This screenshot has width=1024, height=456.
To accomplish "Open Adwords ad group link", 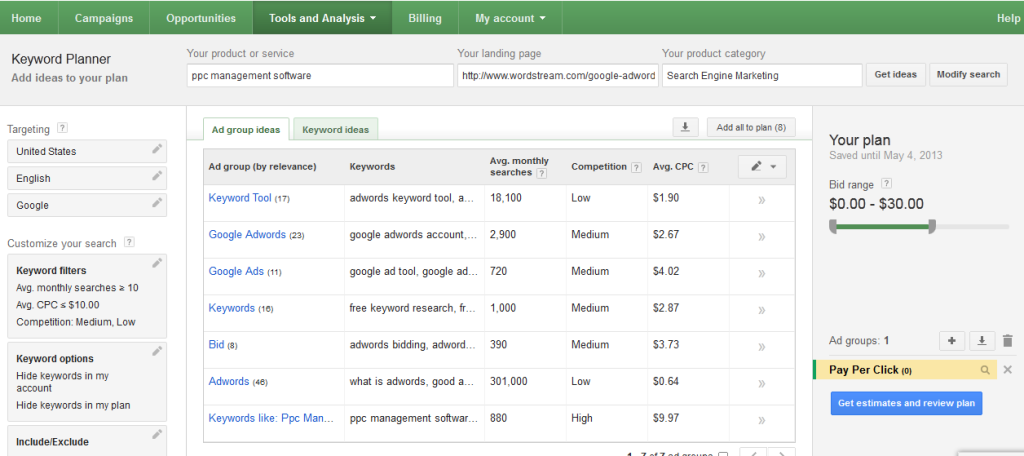I will 229,381.
